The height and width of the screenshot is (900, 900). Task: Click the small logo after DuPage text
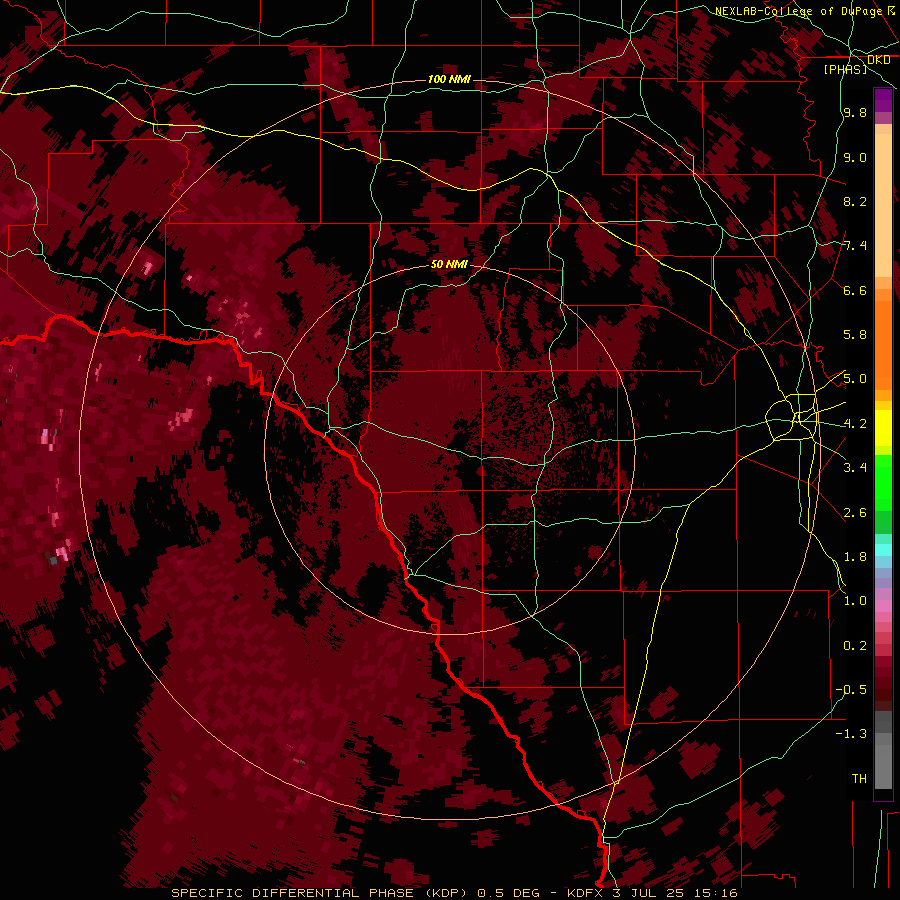click(891, 10)
